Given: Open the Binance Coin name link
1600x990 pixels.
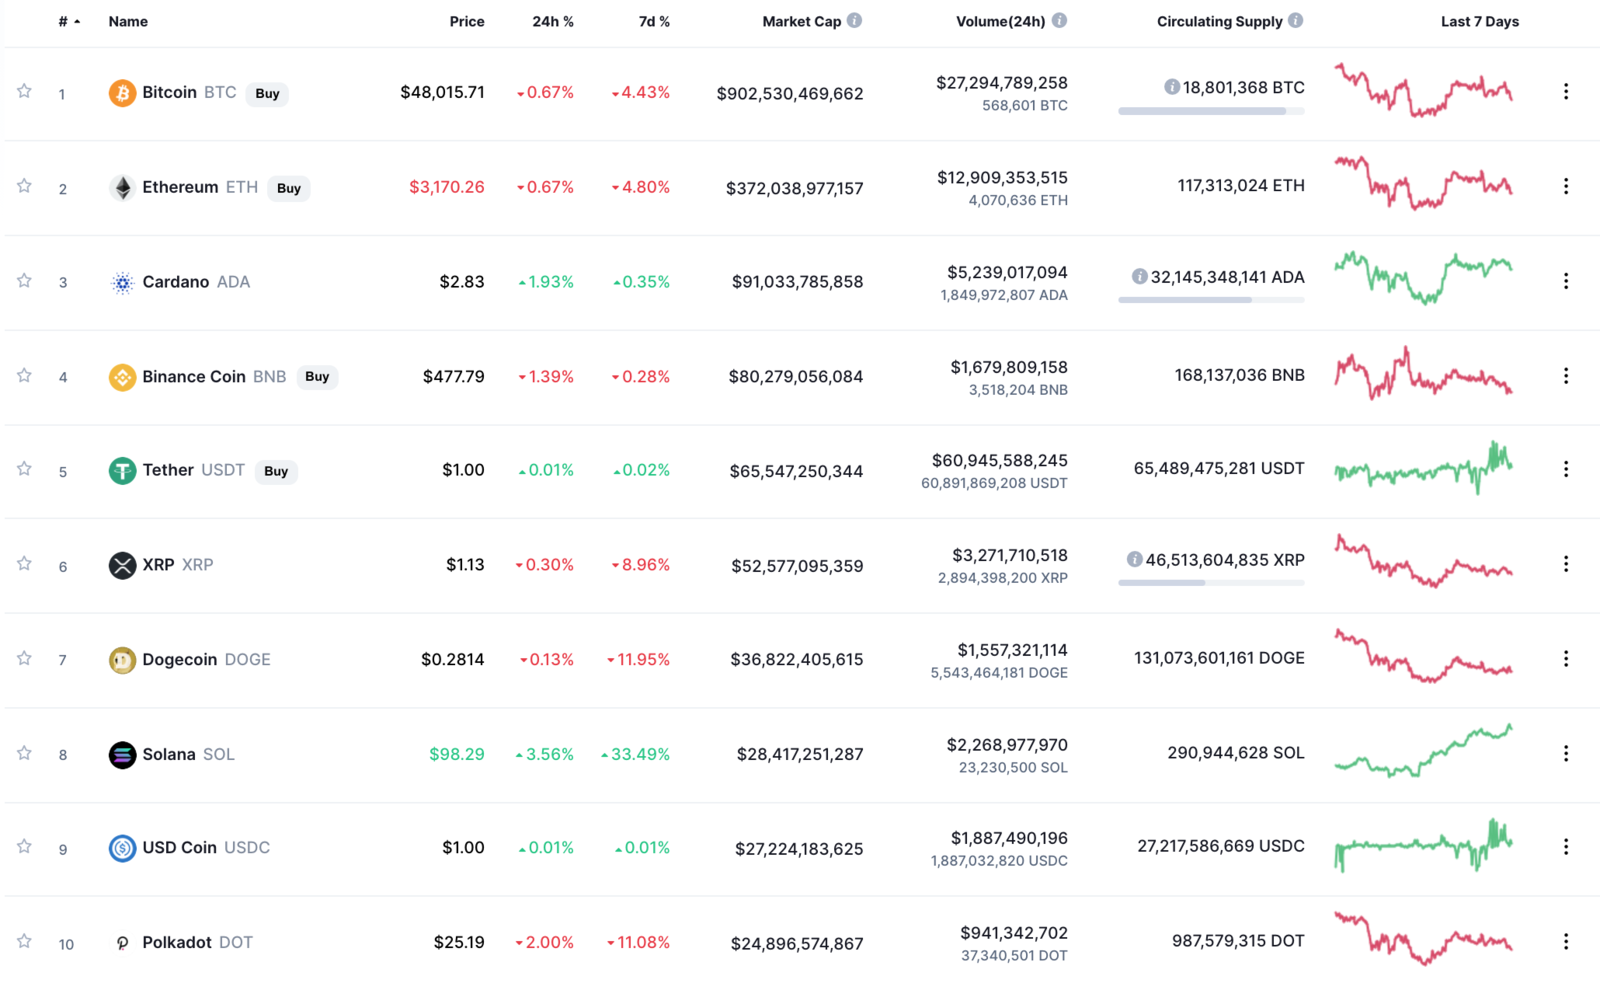Looking at the screenshot, I should [194, 377].
